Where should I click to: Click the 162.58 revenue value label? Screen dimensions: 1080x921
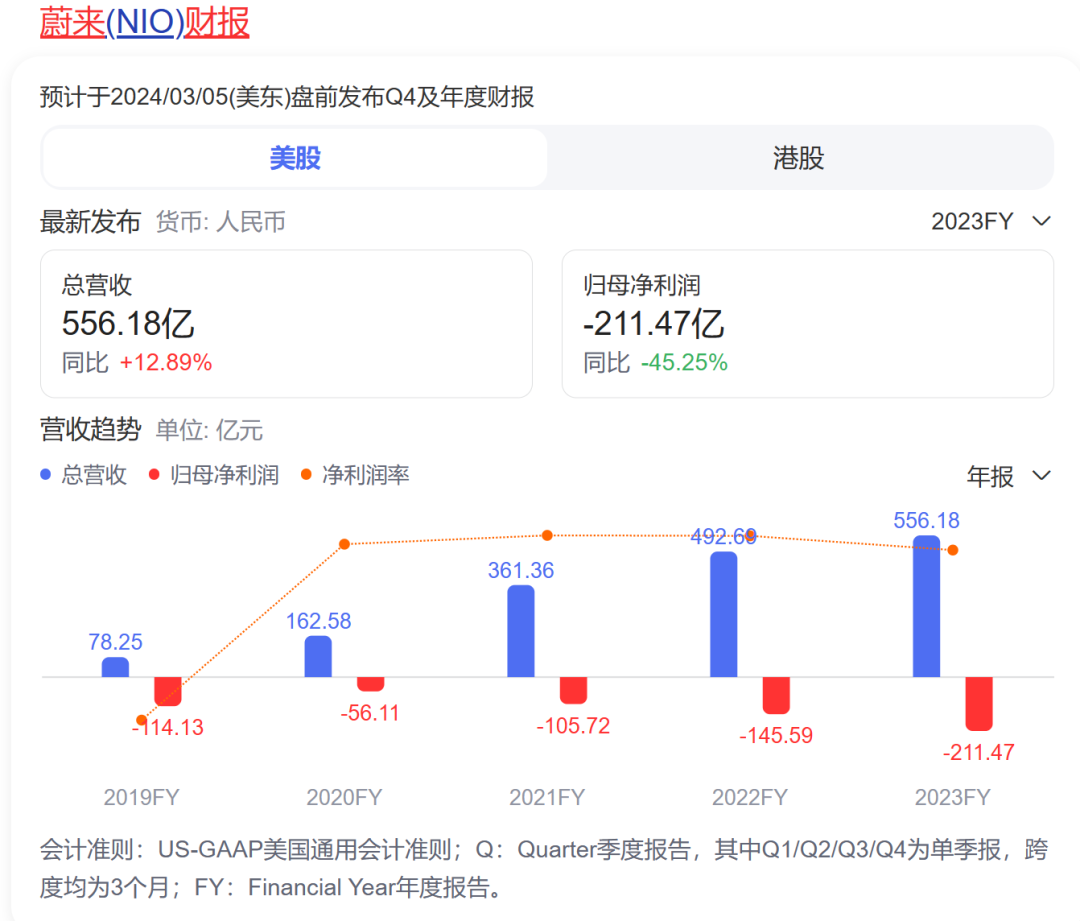(318, 621)
